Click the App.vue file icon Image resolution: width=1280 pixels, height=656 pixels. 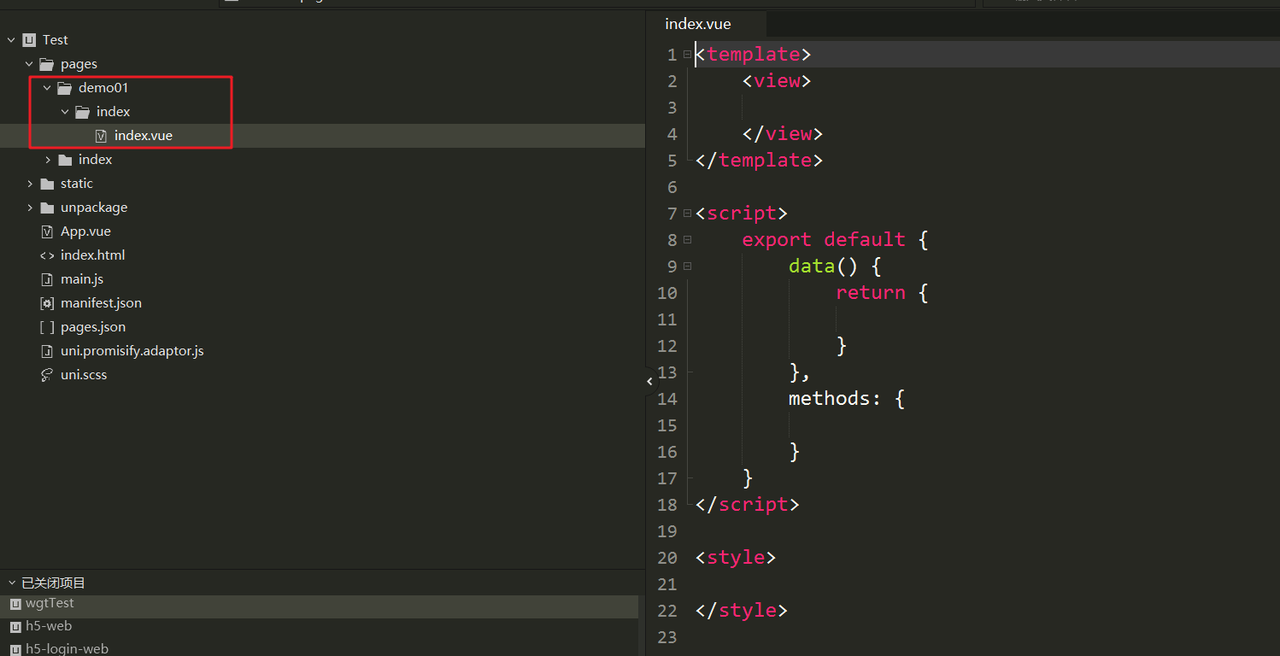[47, 231]
